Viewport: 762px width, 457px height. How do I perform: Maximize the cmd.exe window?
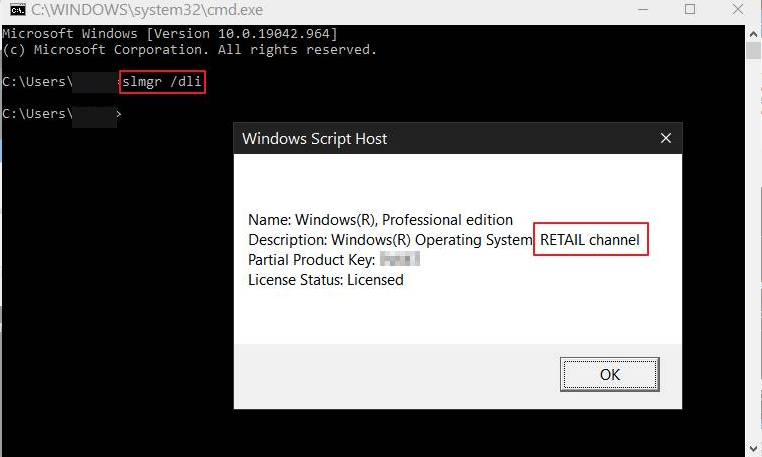(x=690, y=9)
